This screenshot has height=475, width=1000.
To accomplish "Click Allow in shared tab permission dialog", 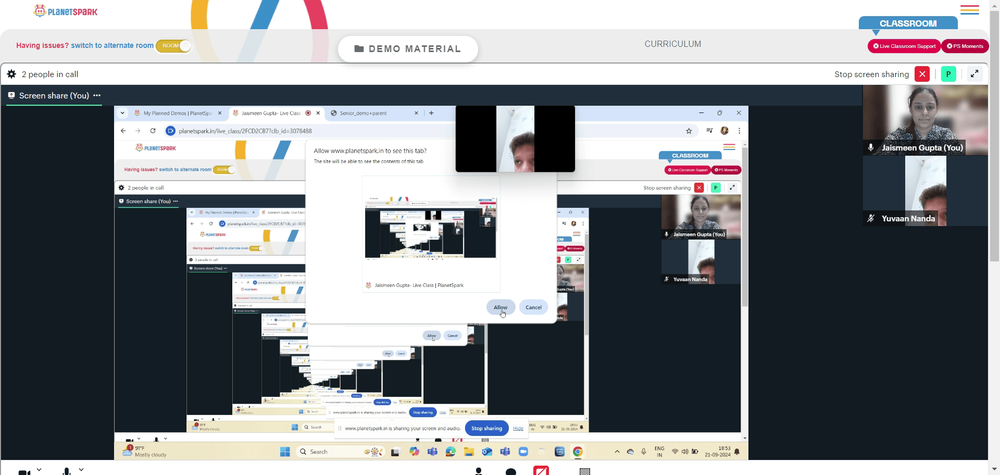I will point(501,307).
